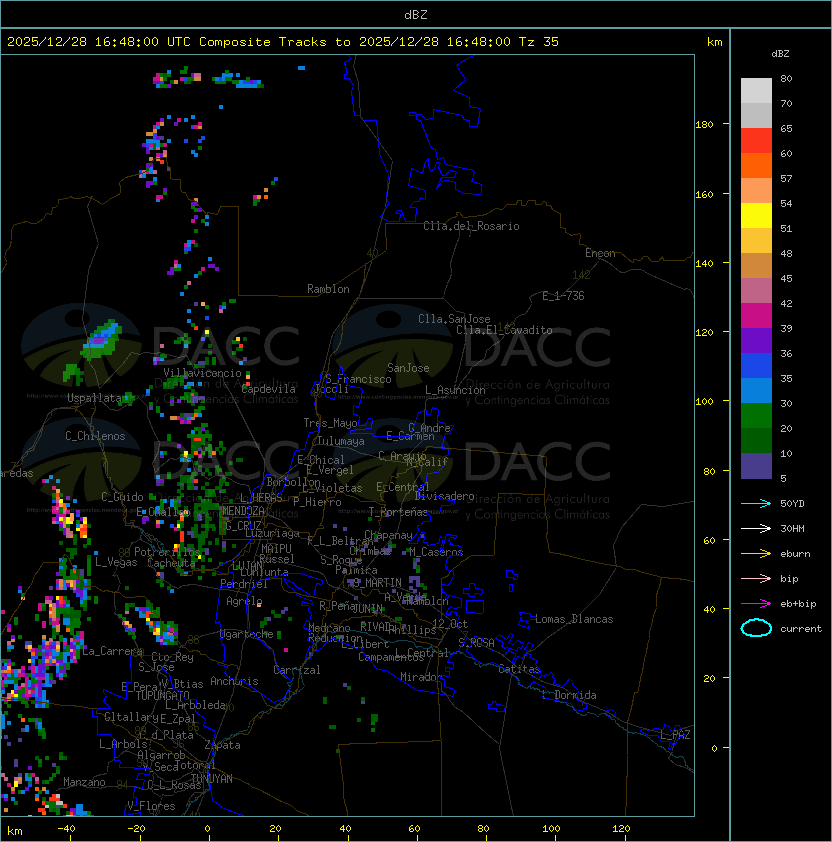Image resolution: width=832 pixels, height=842 pixels.
Task: Click the 'Mirador' map label
Action: point(421,677)
